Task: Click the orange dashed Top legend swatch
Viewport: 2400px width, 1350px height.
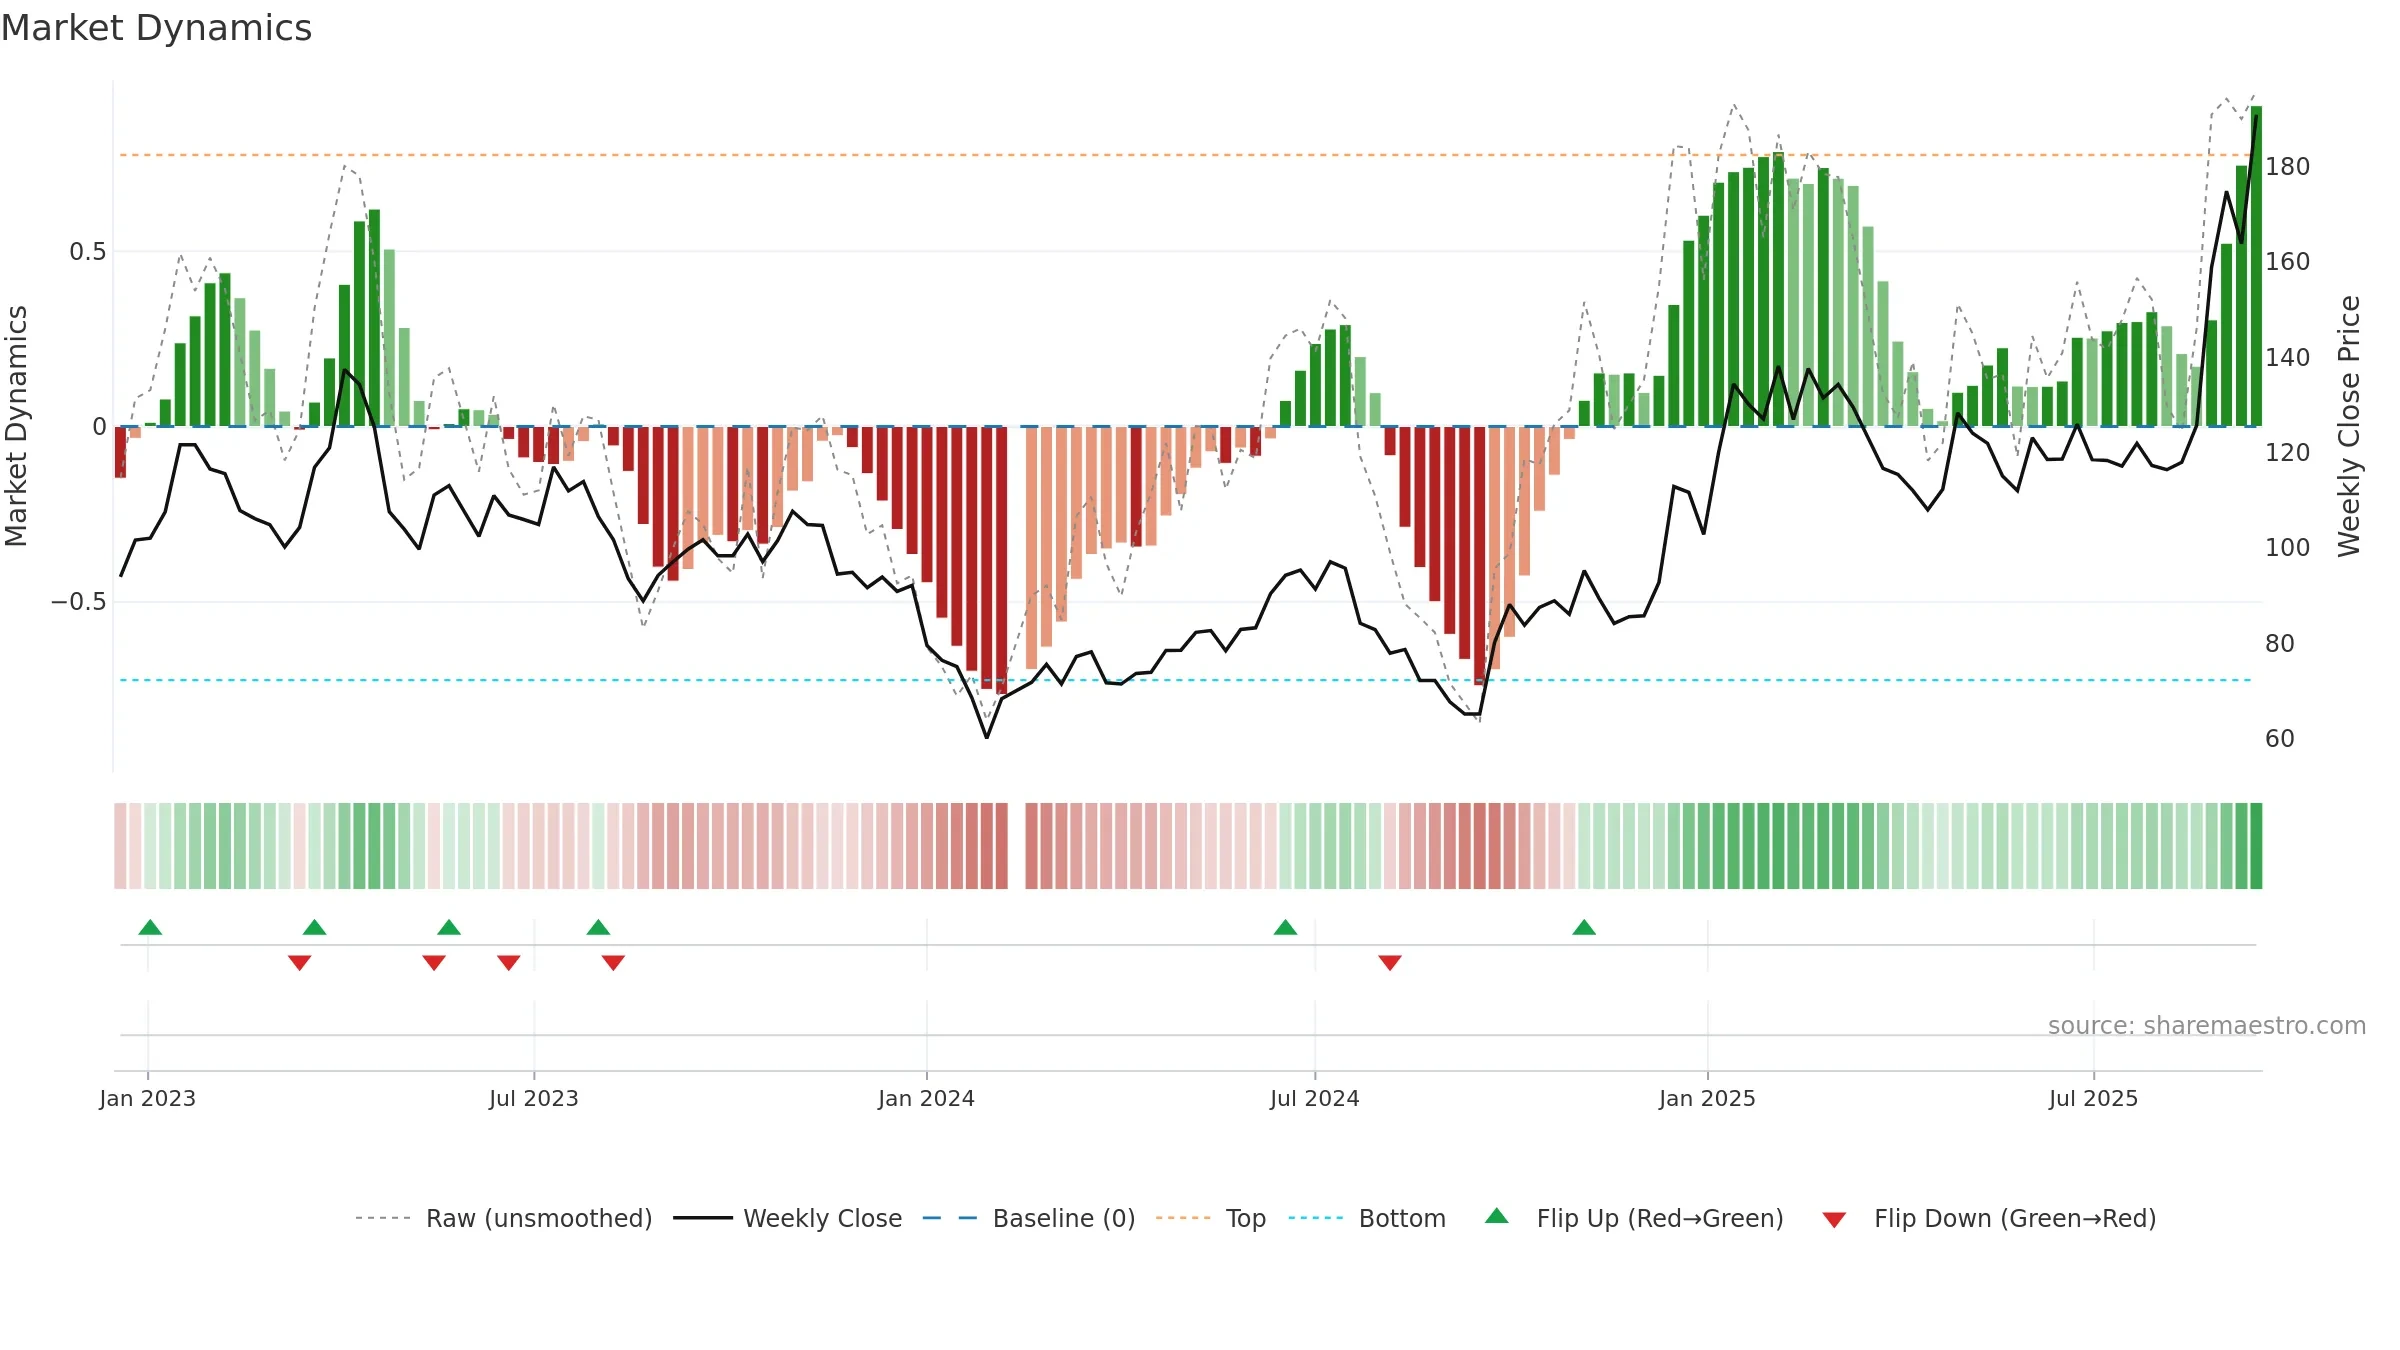Action: pos(1183,1218)
